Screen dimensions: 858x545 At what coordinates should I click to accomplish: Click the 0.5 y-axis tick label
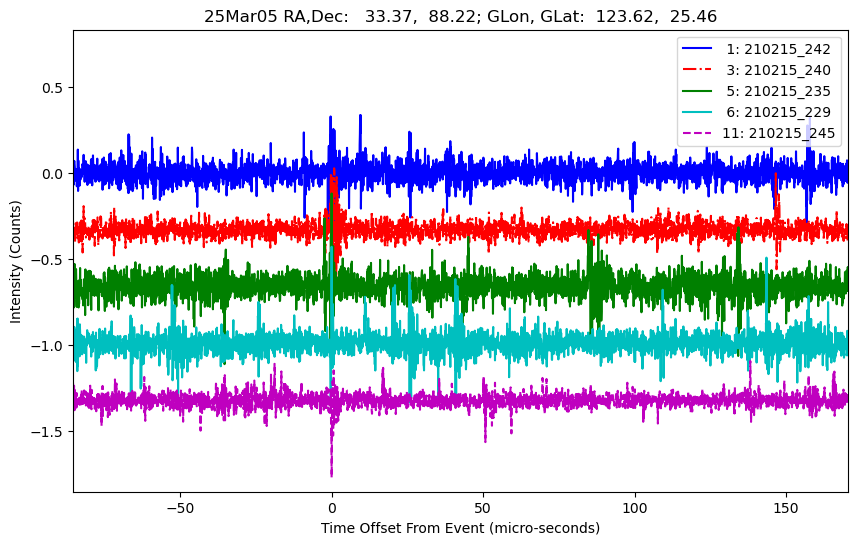(x=54, y=88)
